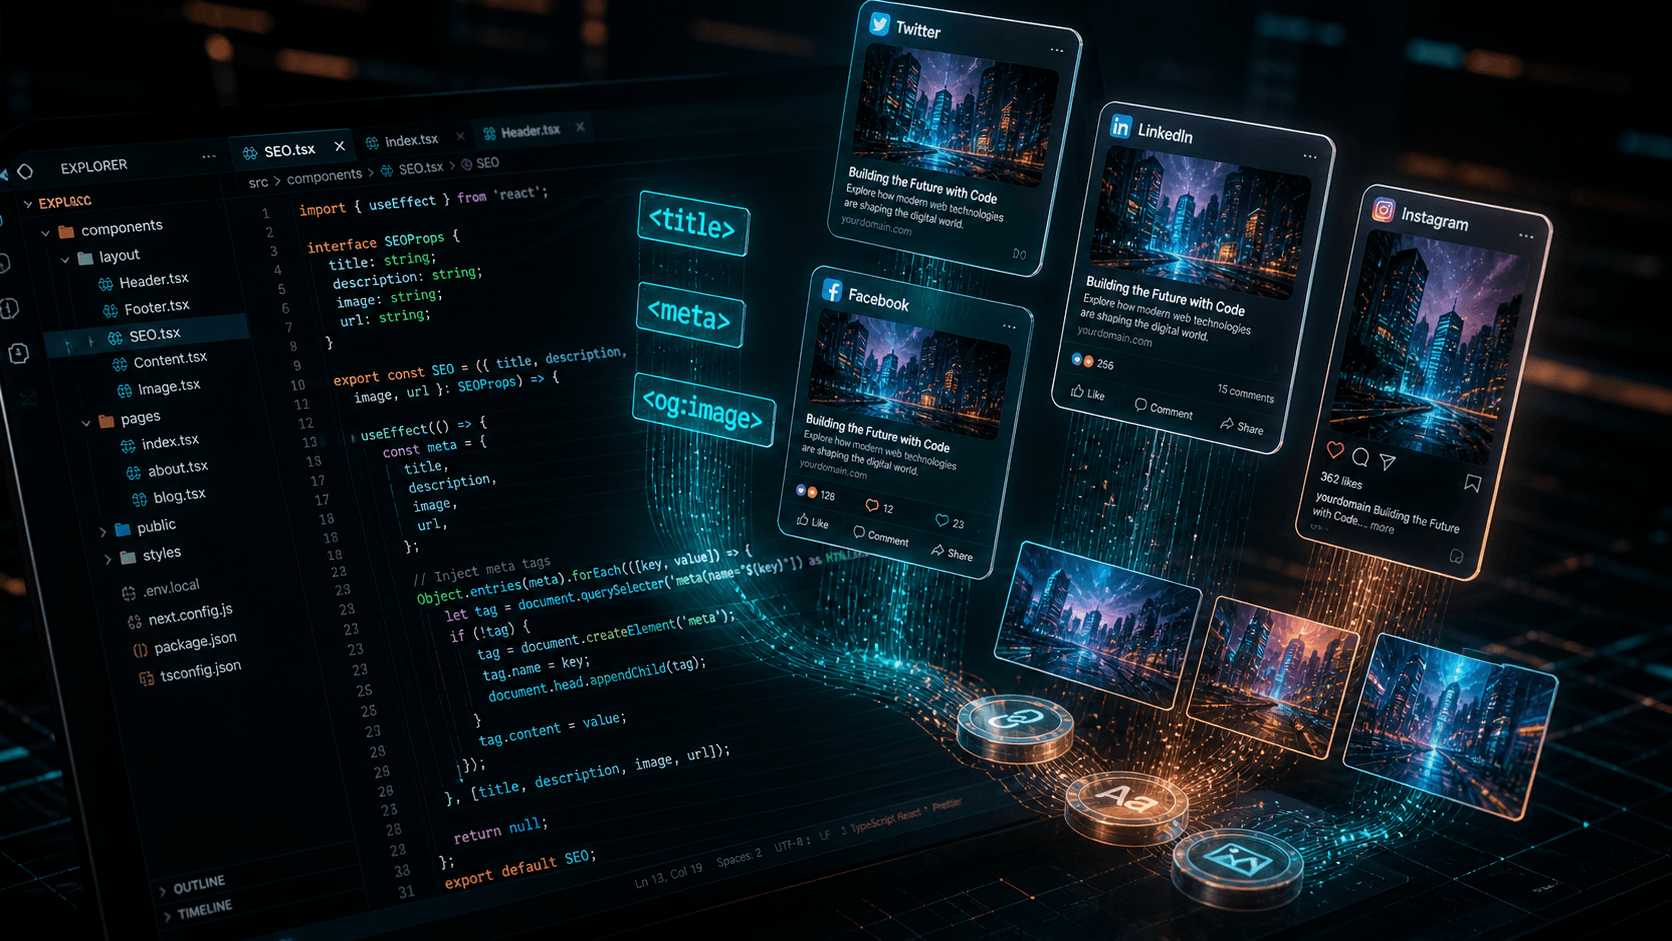Click the LinkedIn reaction emojis beside 256
Viewport: 1672px width, 941px height.
(x=1083, y=360)
